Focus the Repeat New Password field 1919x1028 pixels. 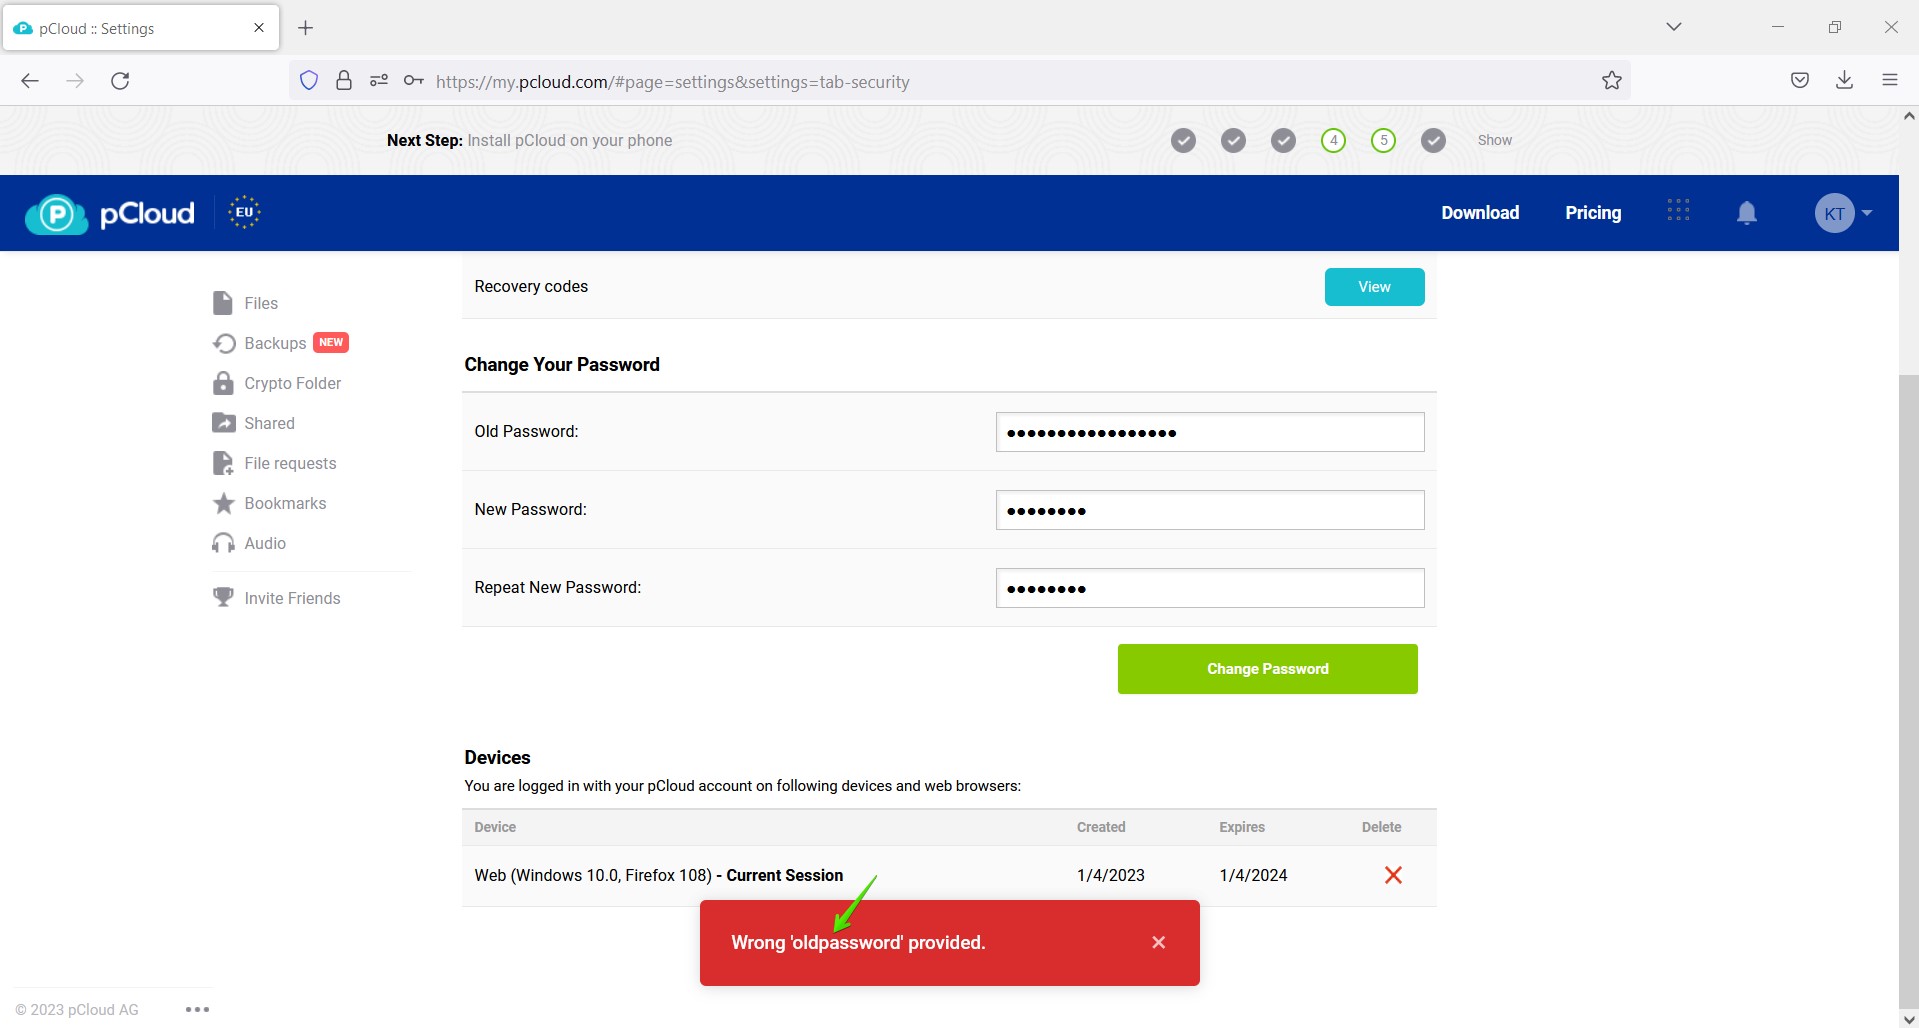click(1210, 588)
